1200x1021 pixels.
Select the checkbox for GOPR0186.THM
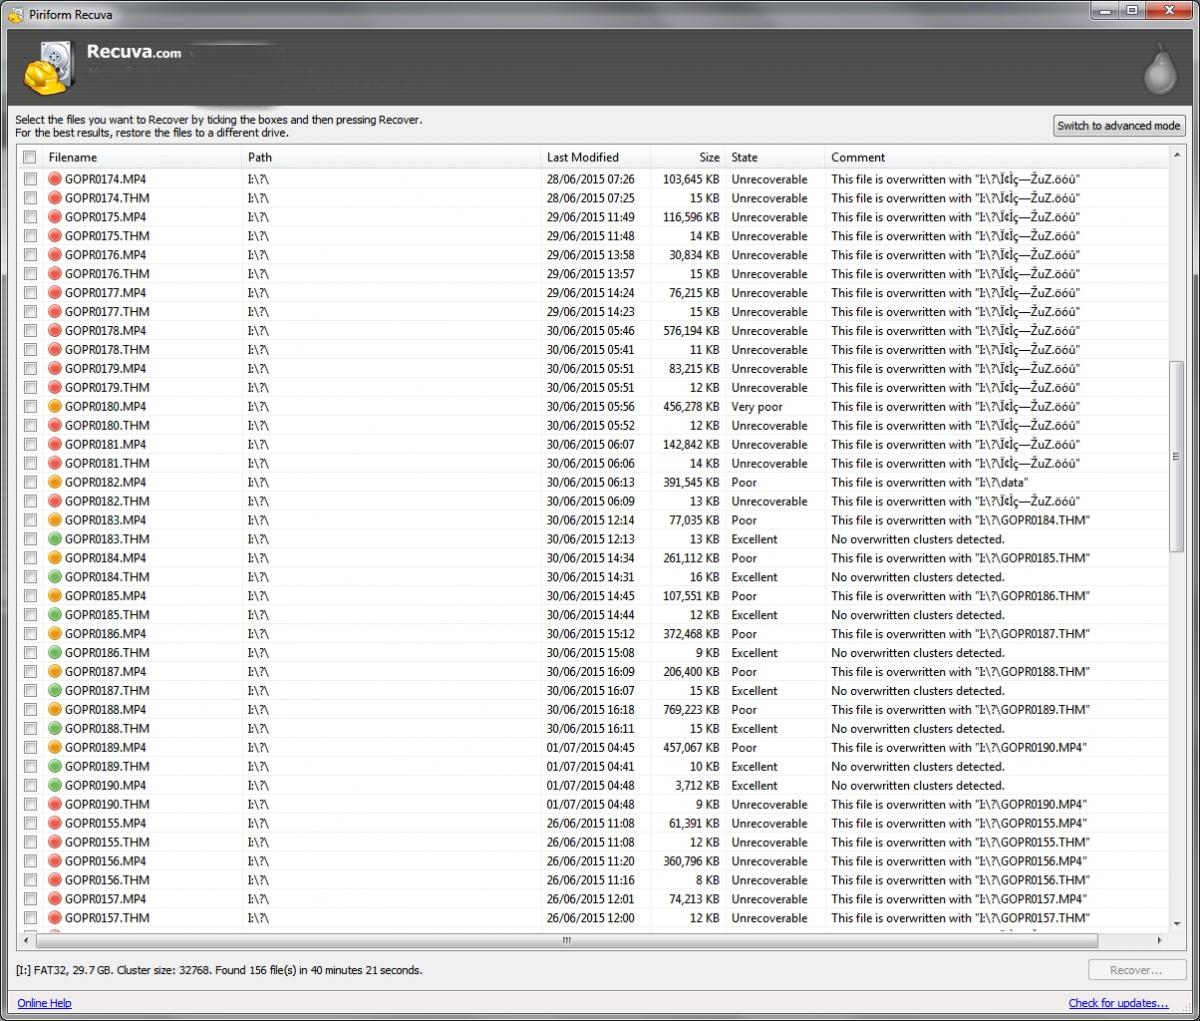point(30,653)
